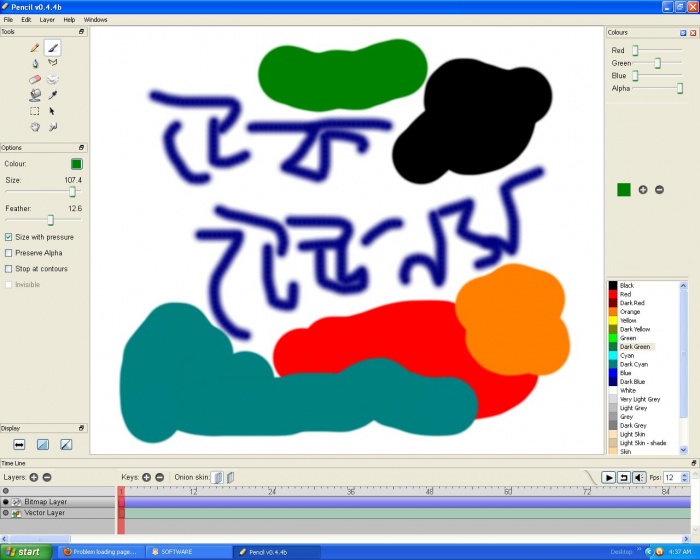Add a keyframe with Keys plus
Image resolution: width=700 pixels, height=560 pixels.
click(x=146, y=477)
